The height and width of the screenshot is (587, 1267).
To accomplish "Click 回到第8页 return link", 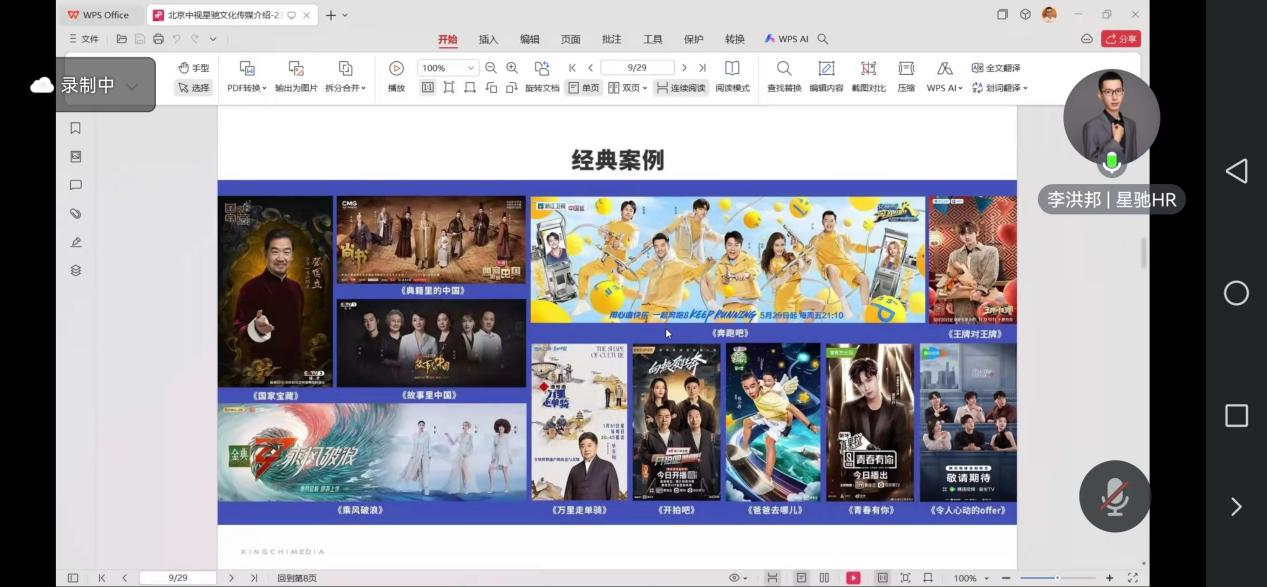I will 297,578.
